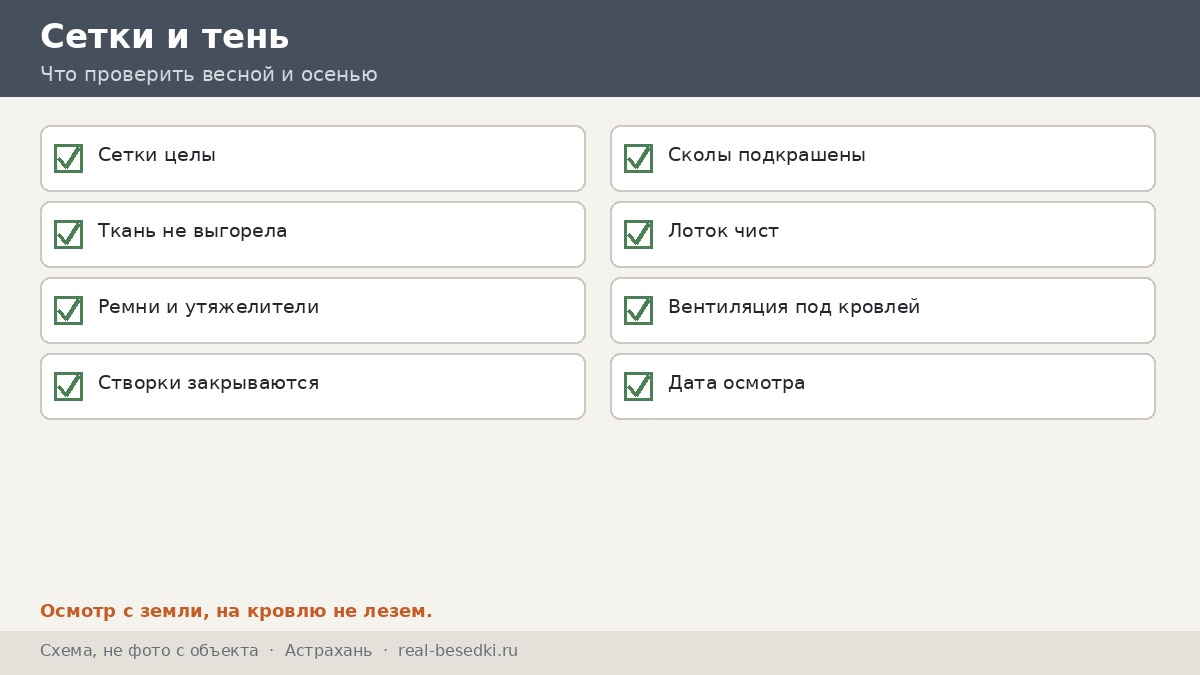The image size is (1200, 675).
Task: Click the 'Ткань не выгорела' label text
Action: pyautogui.click(x=192, y=232)
